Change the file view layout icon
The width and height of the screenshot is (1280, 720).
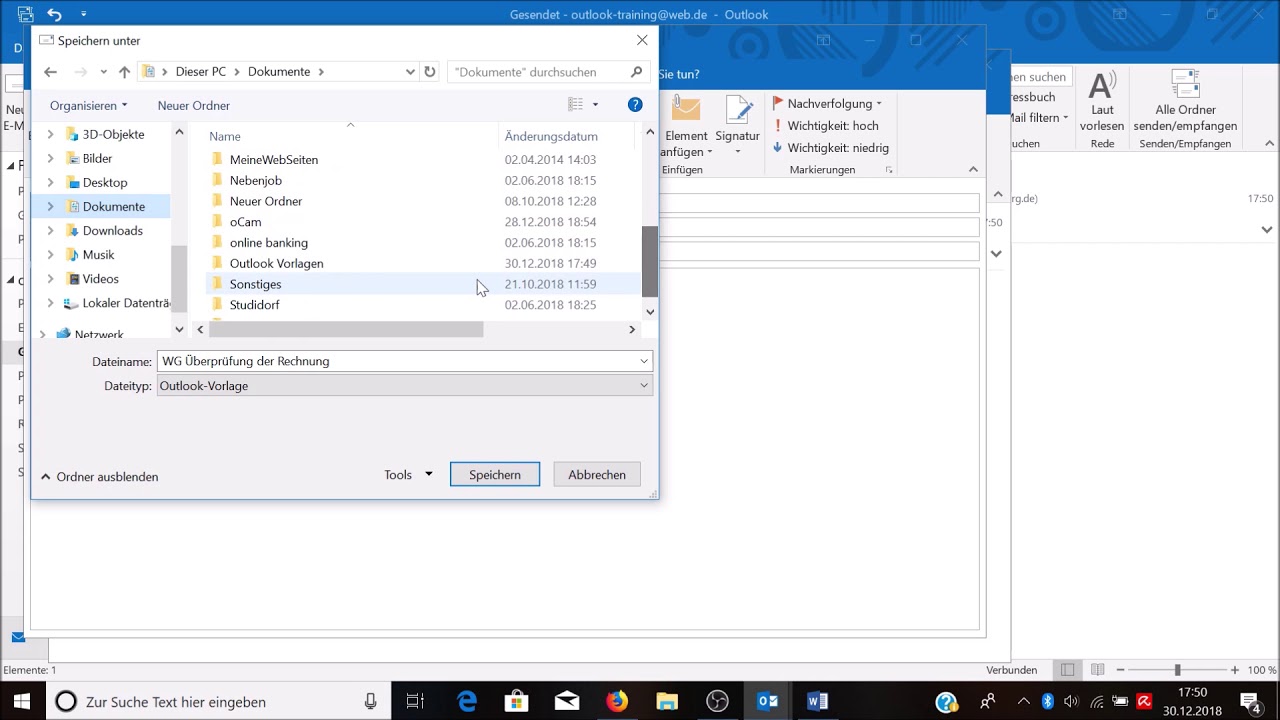[x=575, y=105]
